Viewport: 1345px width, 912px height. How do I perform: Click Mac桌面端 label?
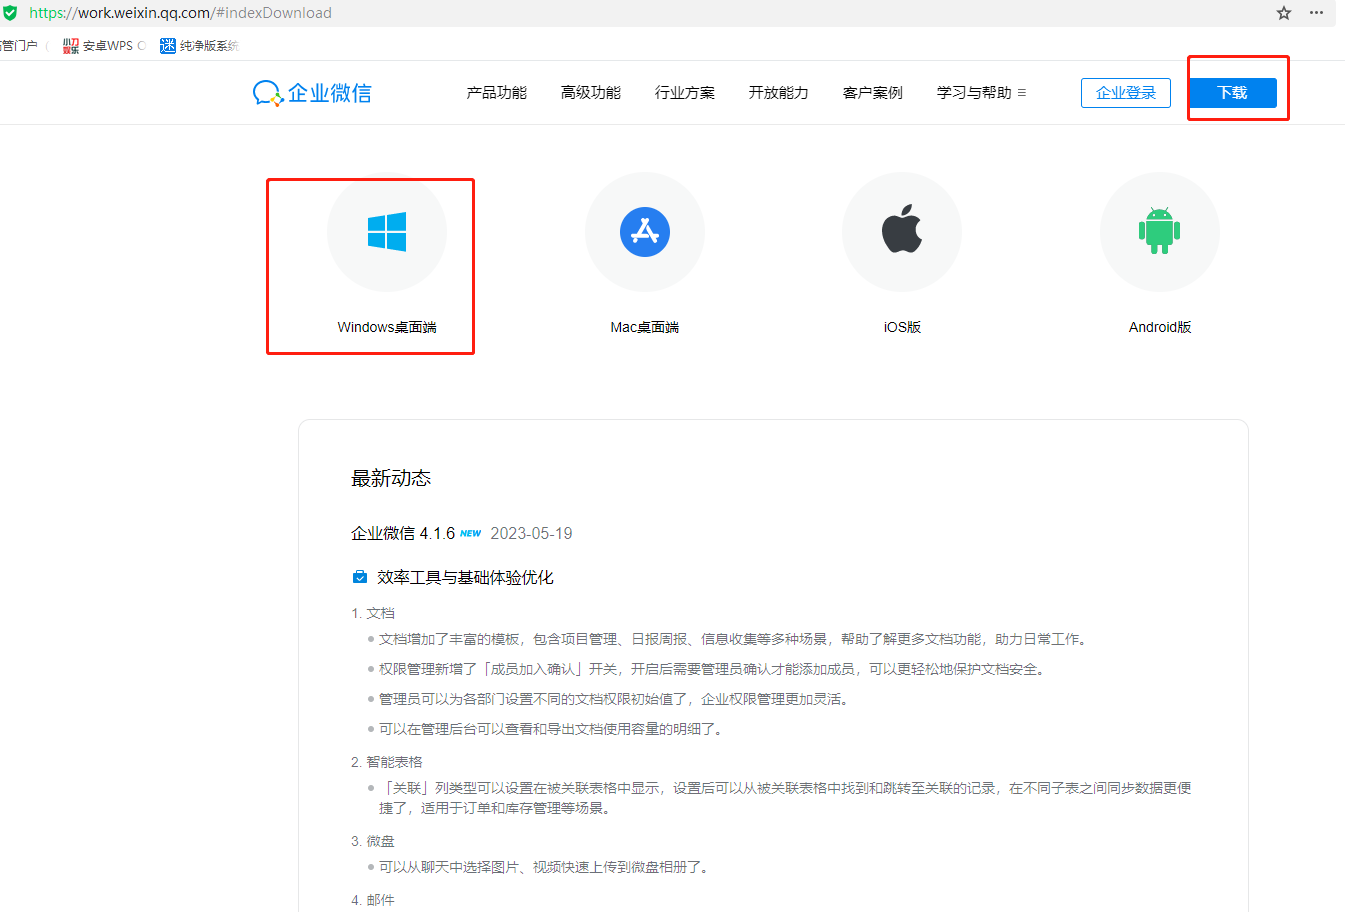point(645,327)
